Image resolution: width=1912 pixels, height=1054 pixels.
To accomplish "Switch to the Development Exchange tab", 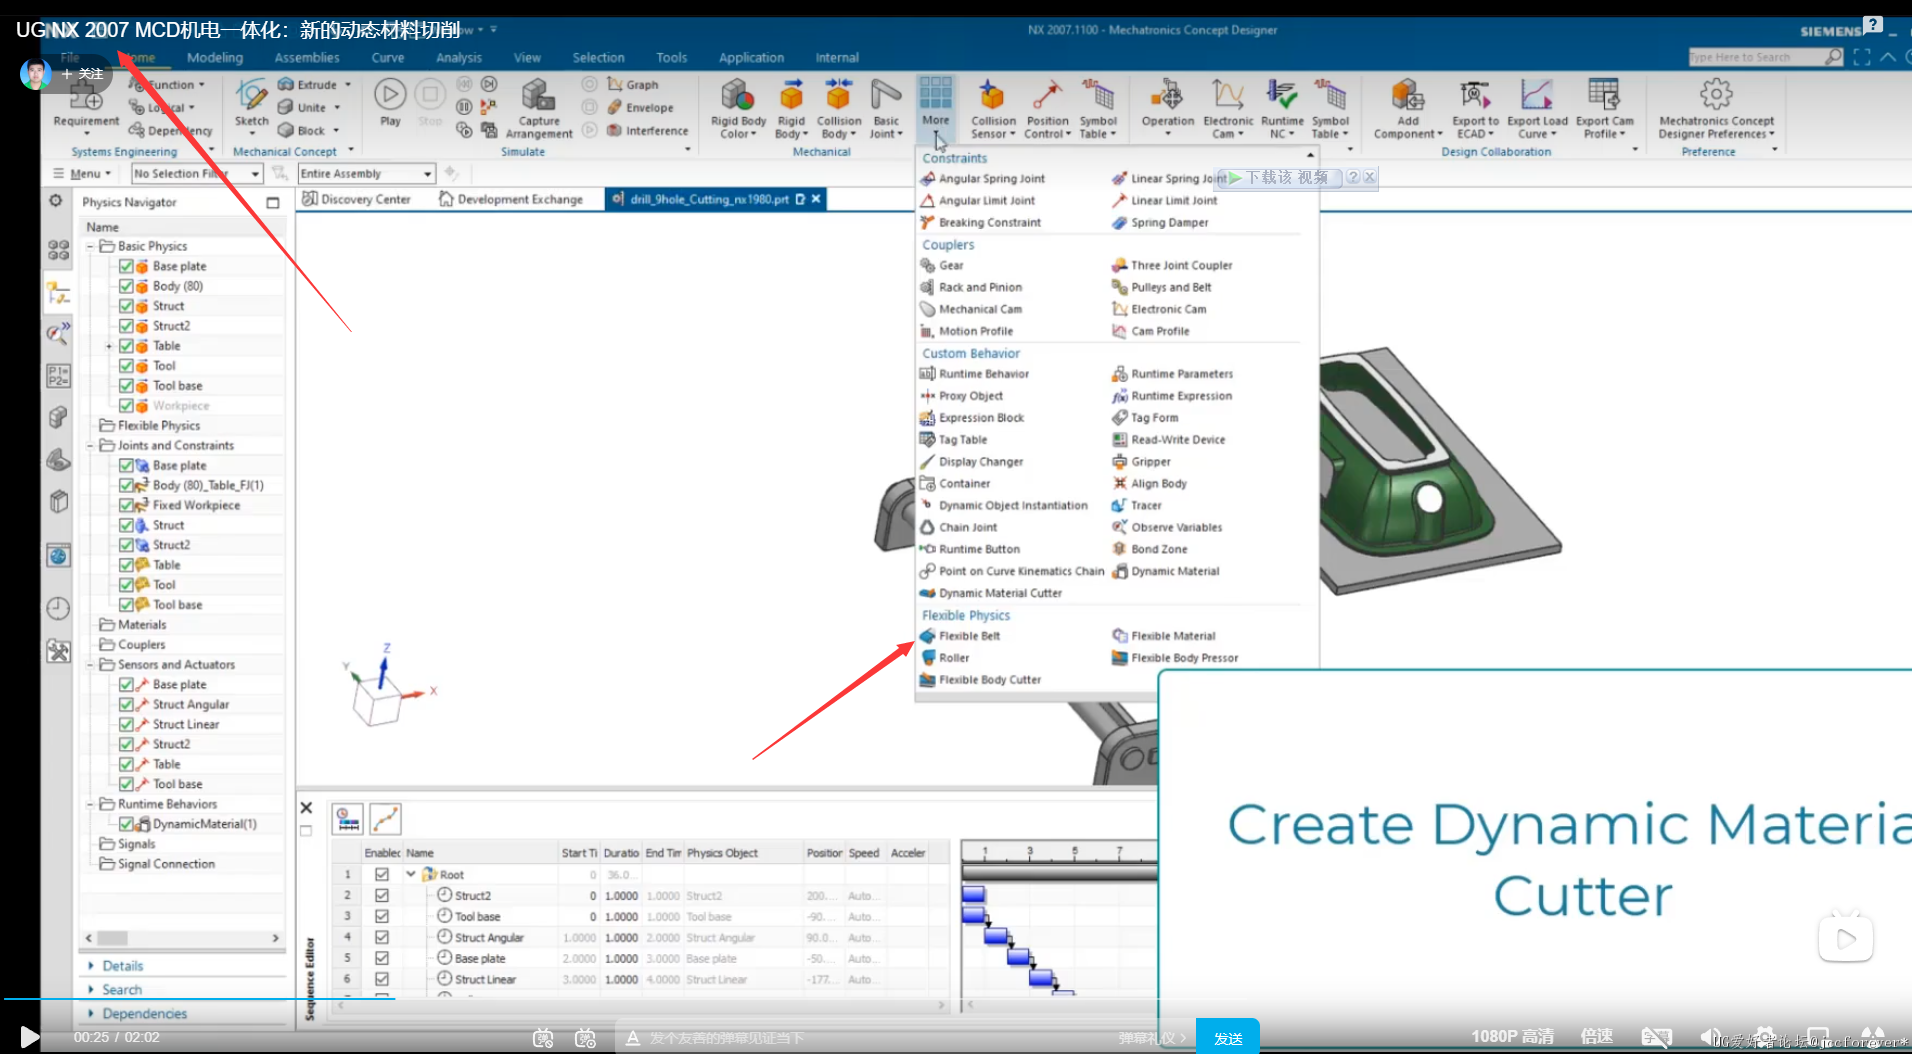I will (x=511, y=199).
